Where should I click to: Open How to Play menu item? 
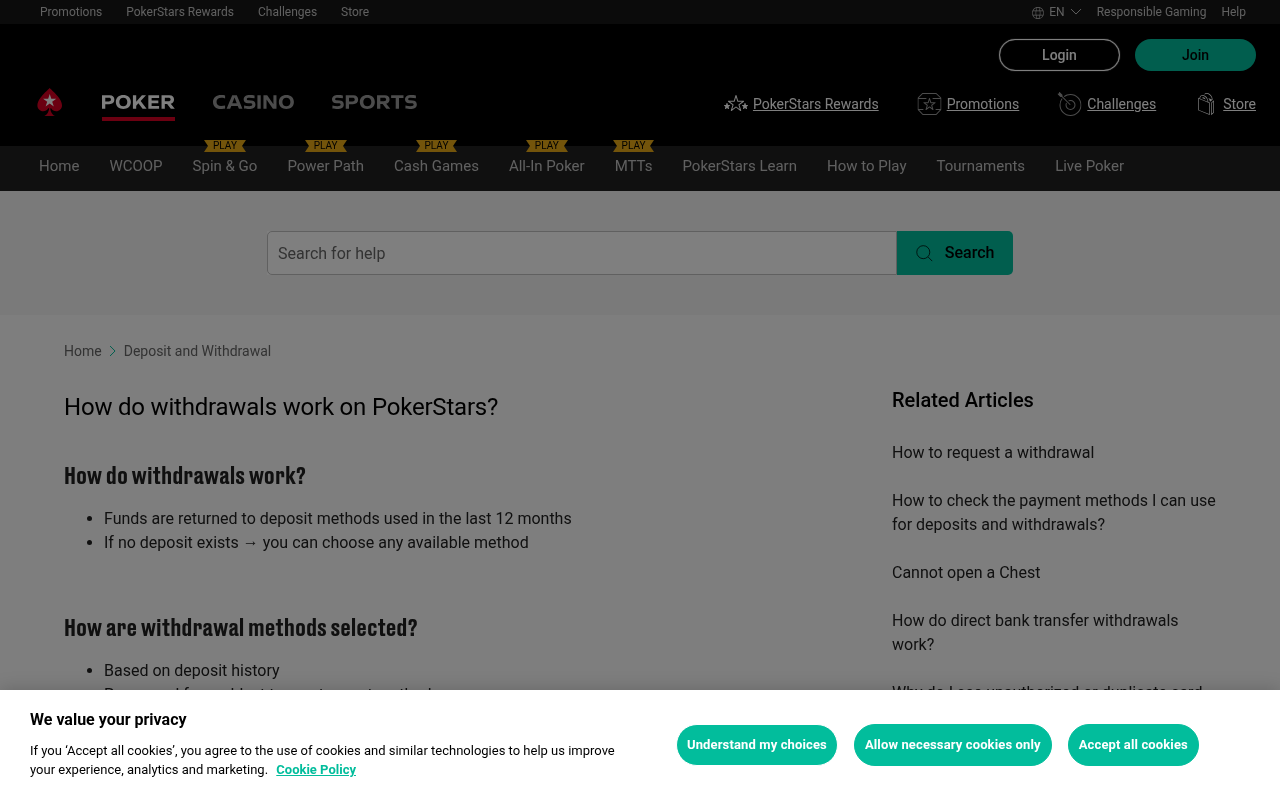click(867, 166)
